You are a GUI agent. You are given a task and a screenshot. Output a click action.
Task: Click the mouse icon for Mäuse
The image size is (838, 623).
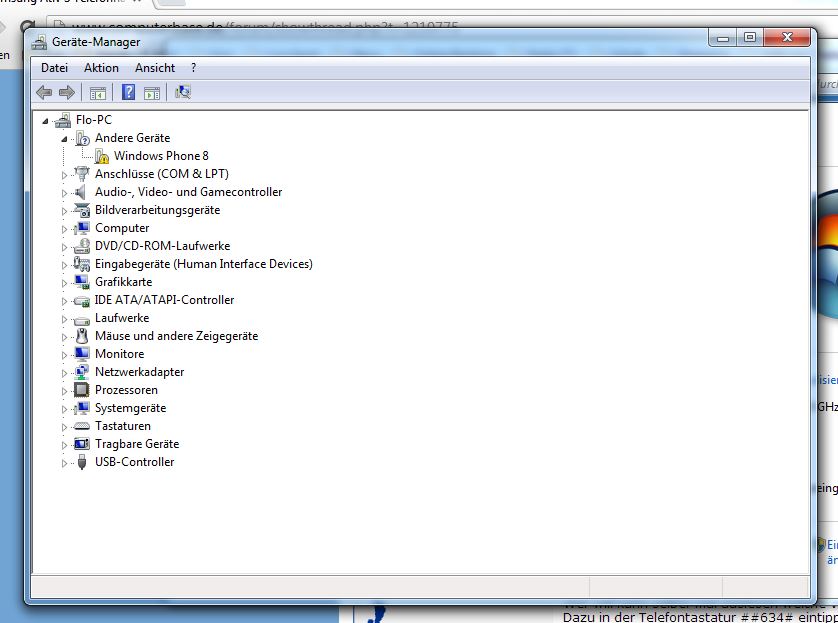[82, 336]
